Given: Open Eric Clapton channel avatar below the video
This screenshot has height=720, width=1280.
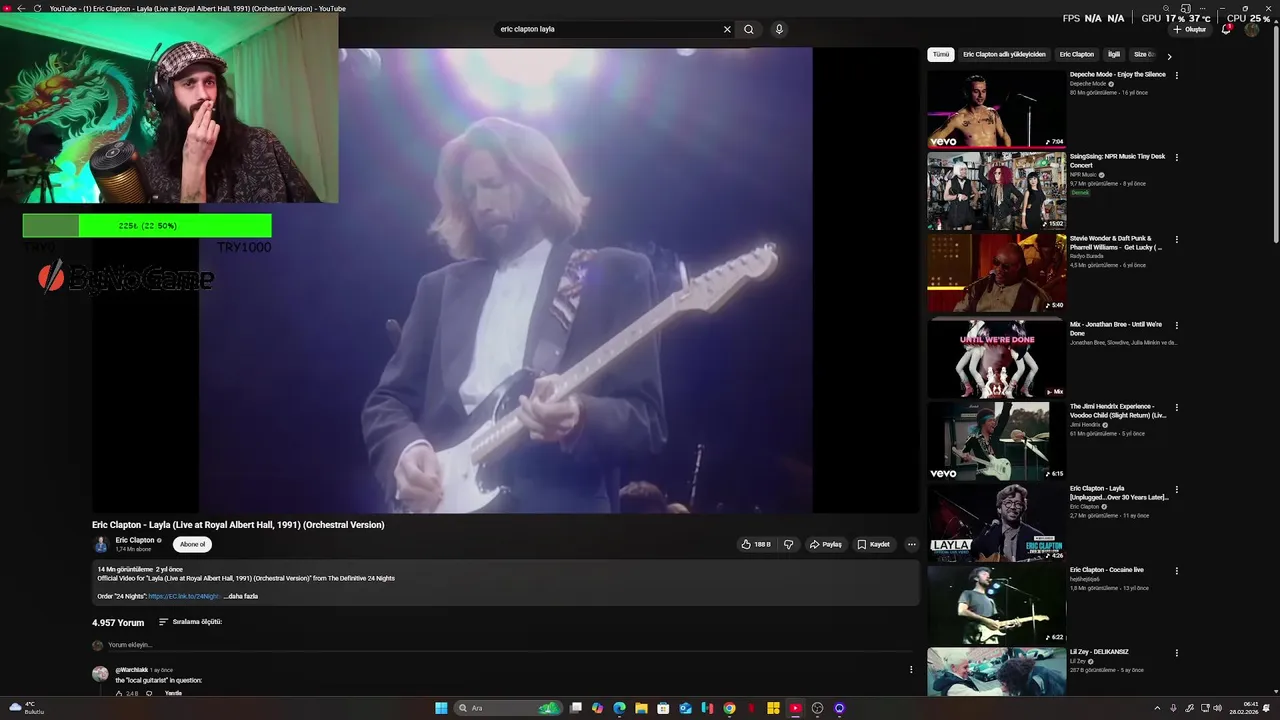Looking at the screenshot, I should pyautogui.click(x=101, y=544).
